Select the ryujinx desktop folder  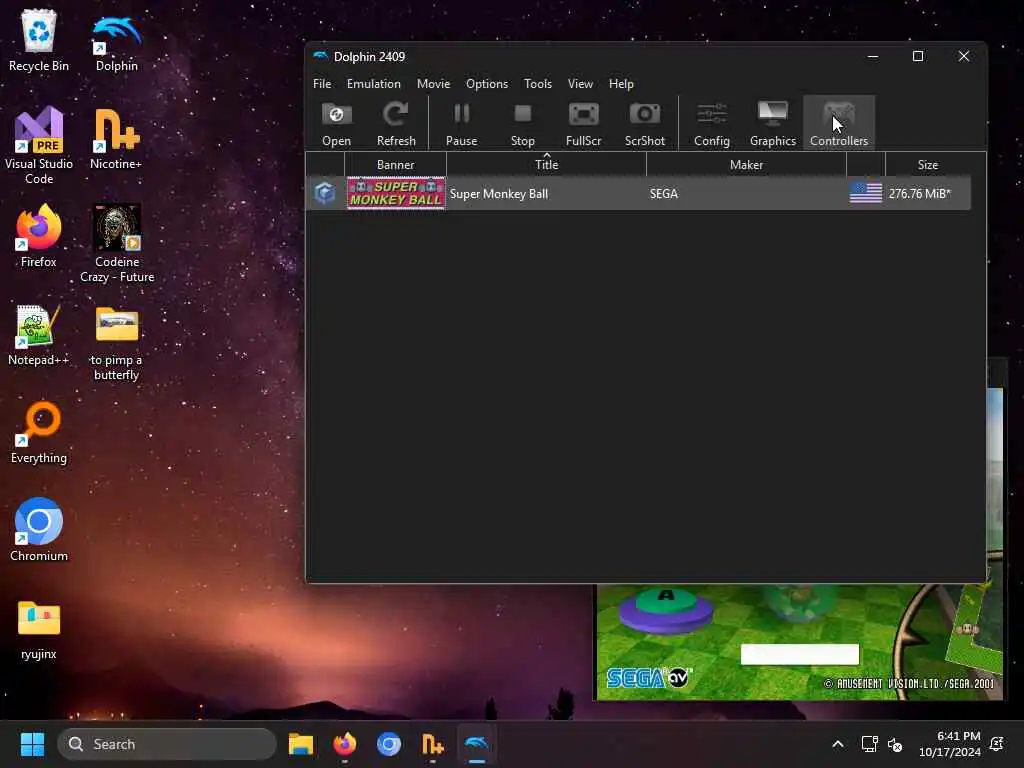pos(39,628)
